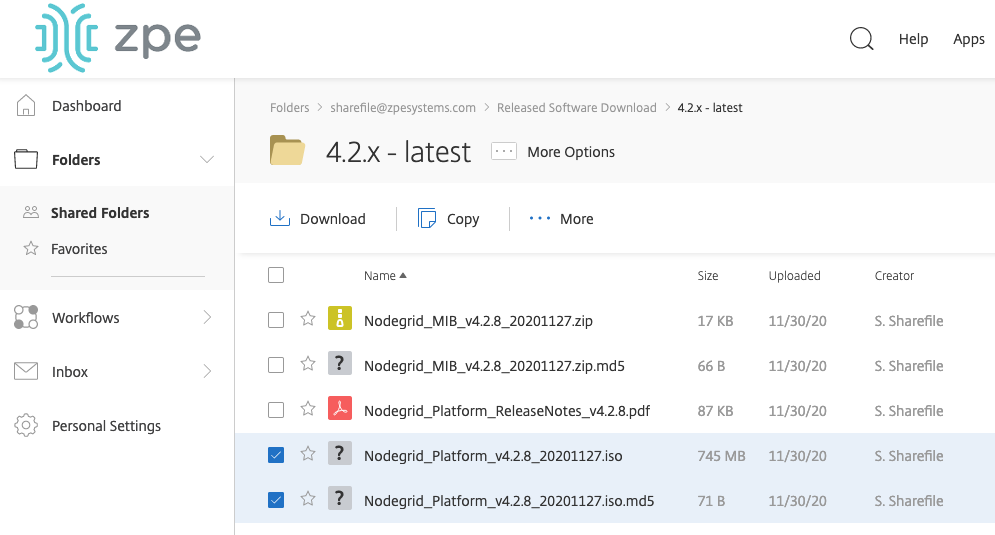Expand the Inbox chevron

point(207,371)
